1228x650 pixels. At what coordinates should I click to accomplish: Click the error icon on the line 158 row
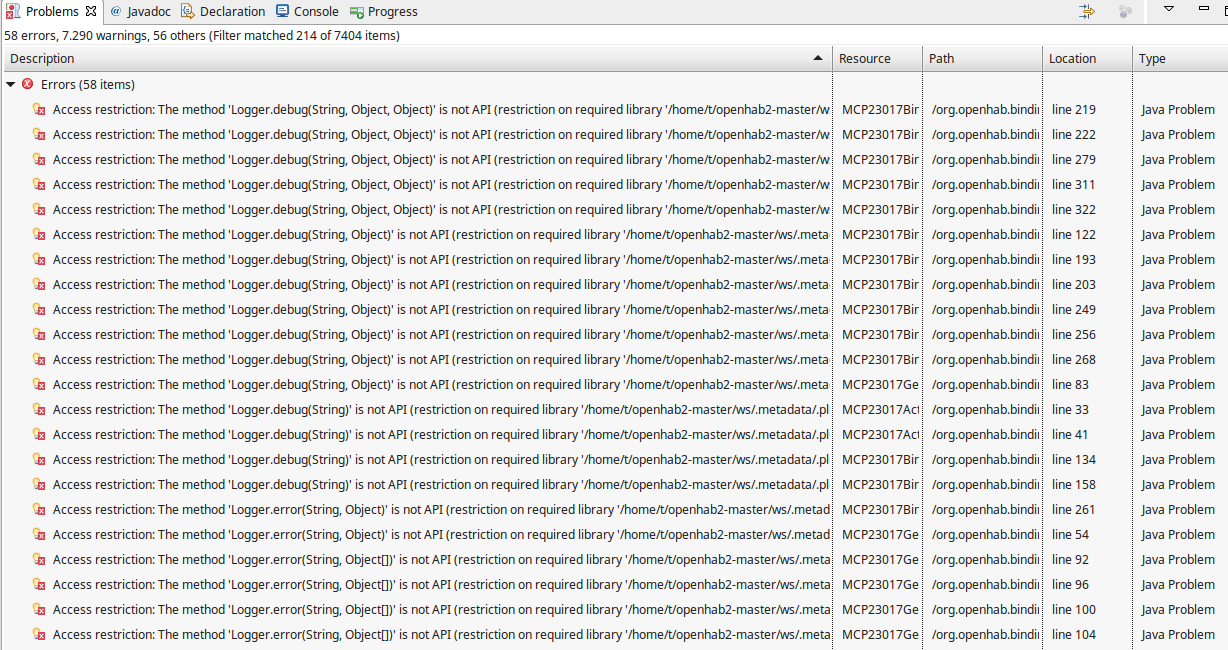[39, 484]
